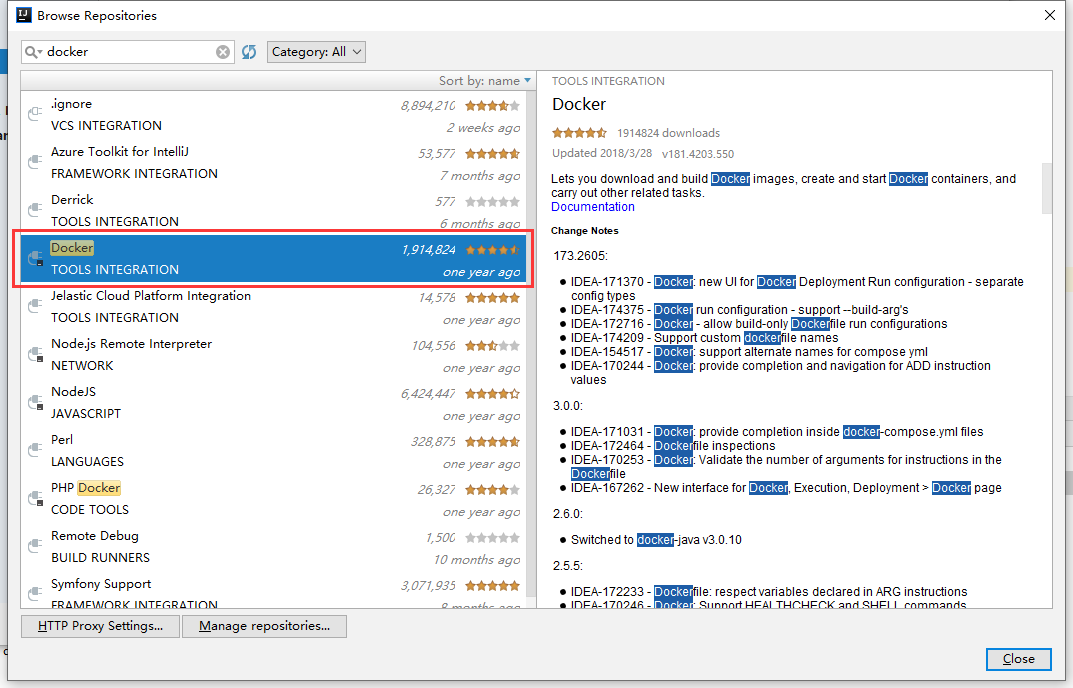Select the .ignore plugin
Viewport: 1073px width, 688px height.
click(x=274, y=114)
